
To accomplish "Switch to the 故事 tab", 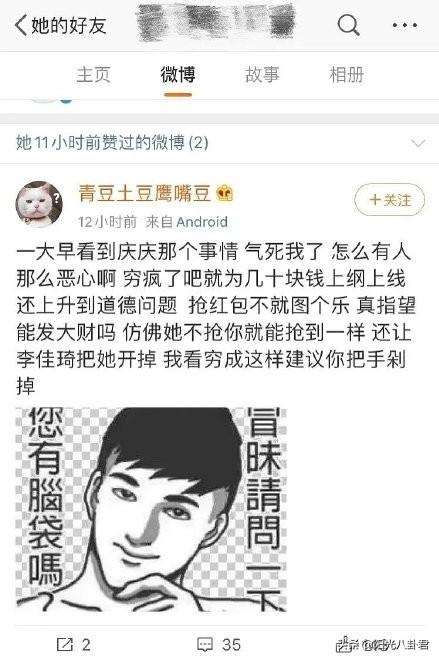I will click(262, 75).
